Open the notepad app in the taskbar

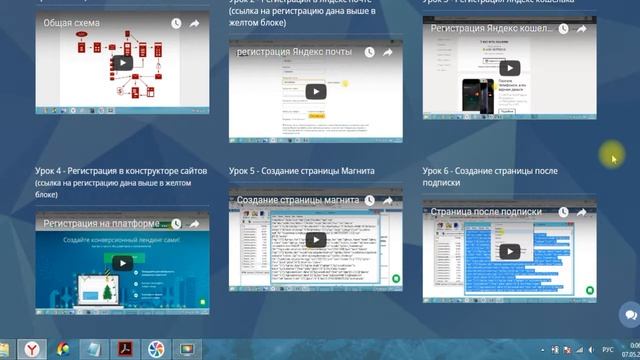point(93,349)
